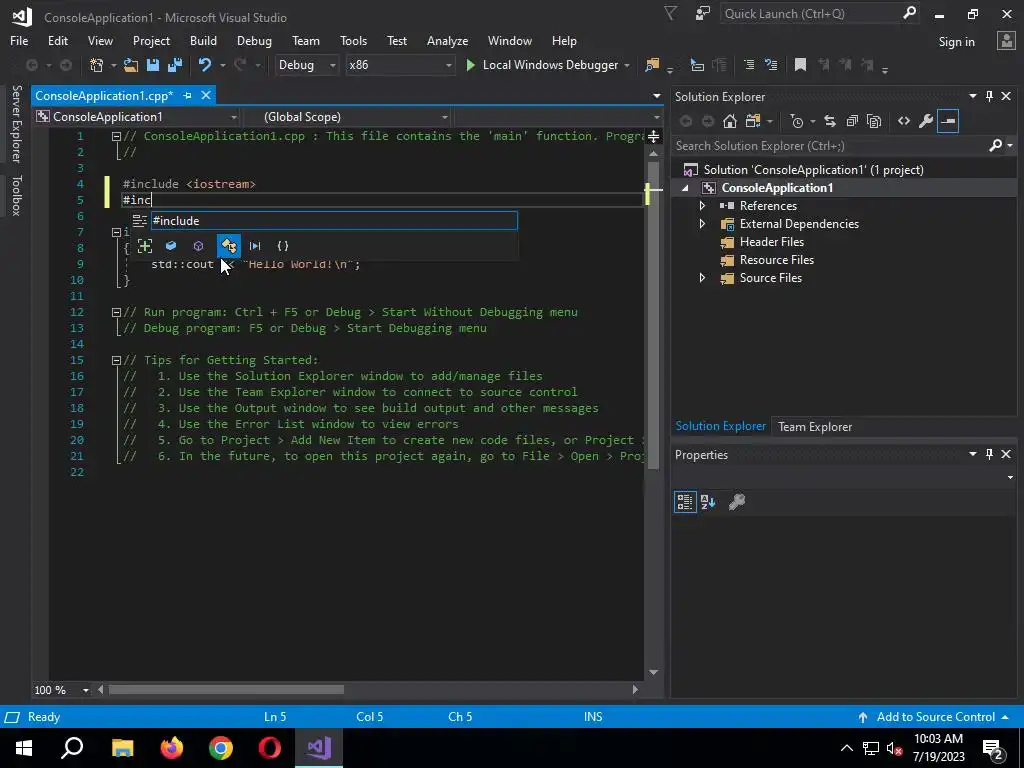Open the Debug menu
Screen dimensions: 1024x768
coord(254,40)
